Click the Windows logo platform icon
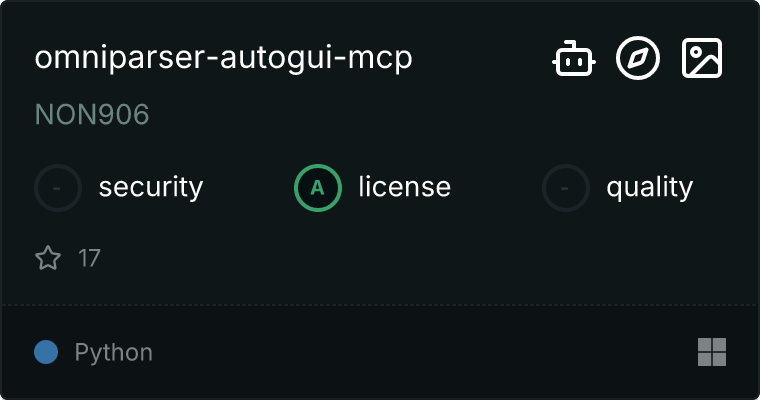This screenshot has width=760, height=400. pyautogui.click(x=712, y=352)
